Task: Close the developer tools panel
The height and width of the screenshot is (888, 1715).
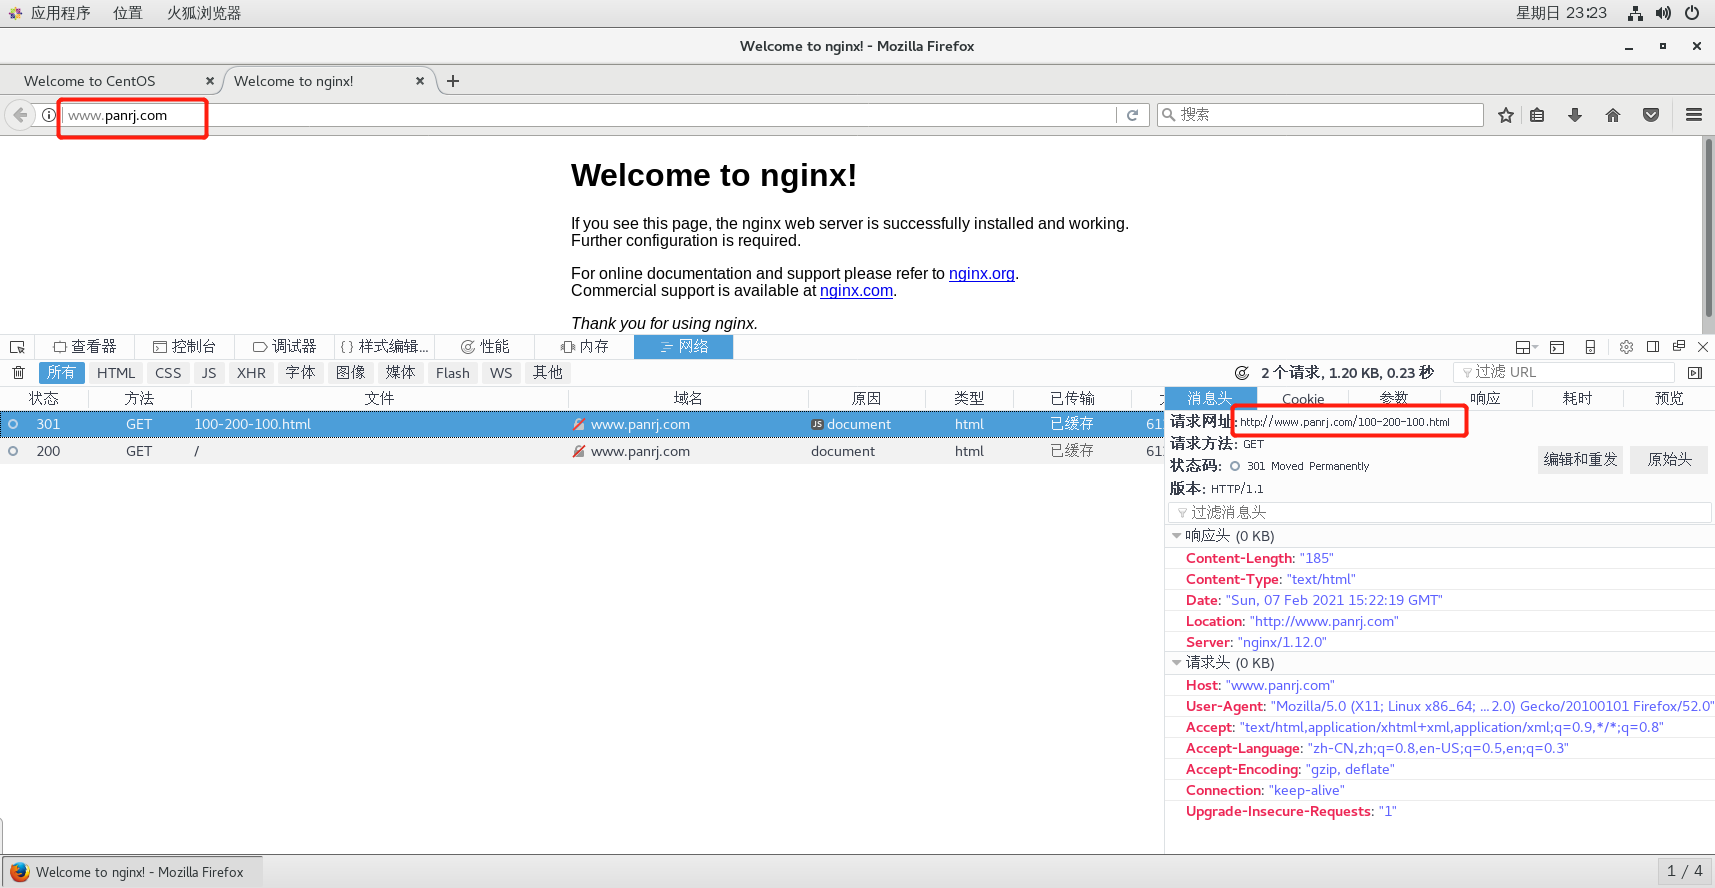Action: click(x=1703, y=347)
